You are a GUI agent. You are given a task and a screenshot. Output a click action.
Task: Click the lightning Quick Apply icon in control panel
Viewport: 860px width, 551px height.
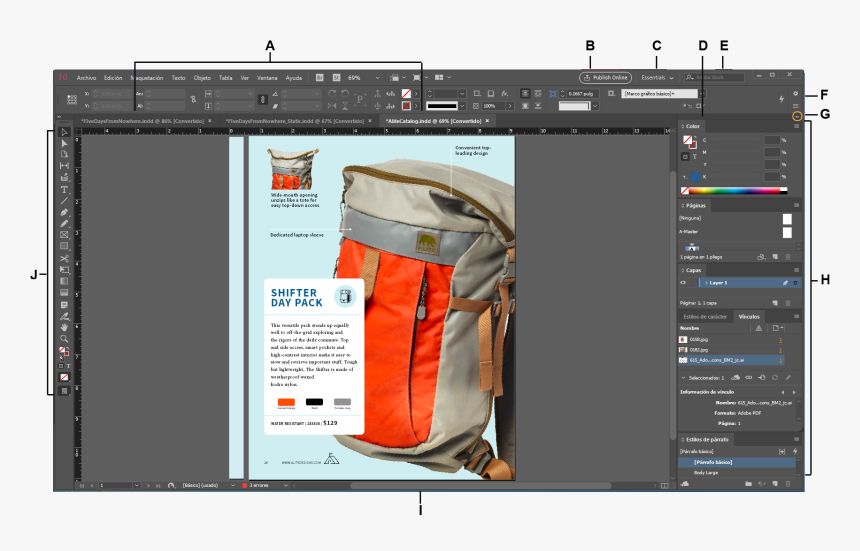coord(781,99)
